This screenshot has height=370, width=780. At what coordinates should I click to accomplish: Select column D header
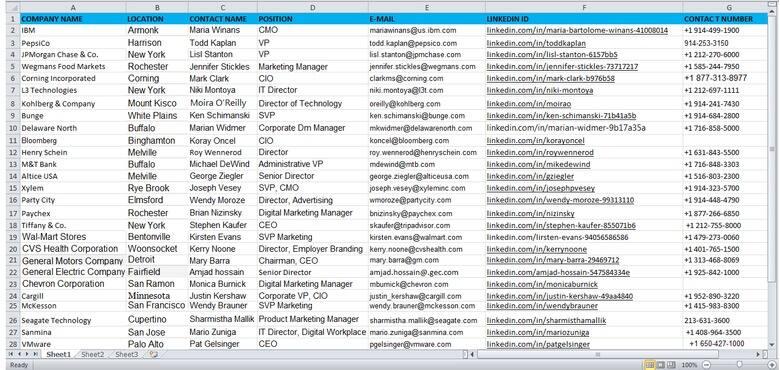(x=312, y=7)
